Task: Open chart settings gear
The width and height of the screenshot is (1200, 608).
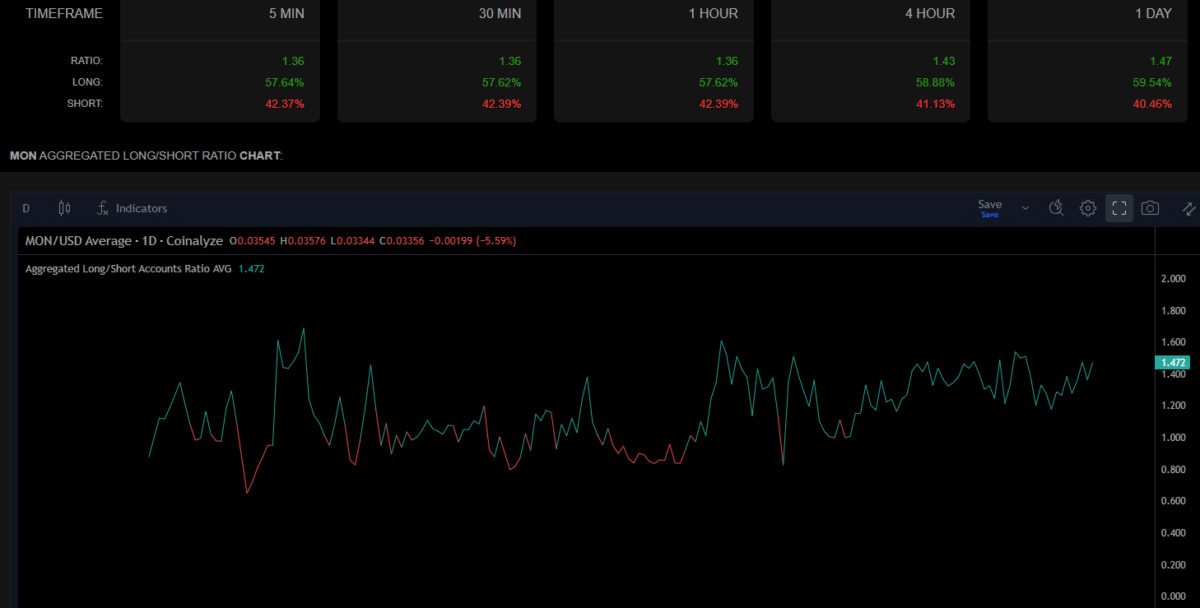Action: coord(1087,208)
